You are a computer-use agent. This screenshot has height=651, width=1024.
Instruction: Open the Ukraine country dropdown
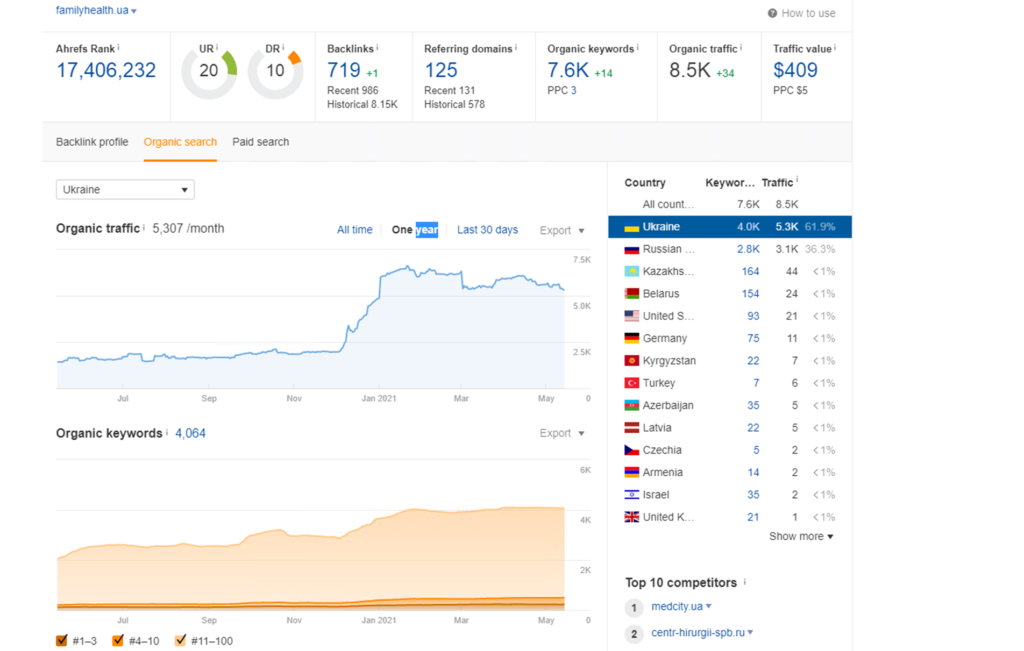tap(125, 189)
